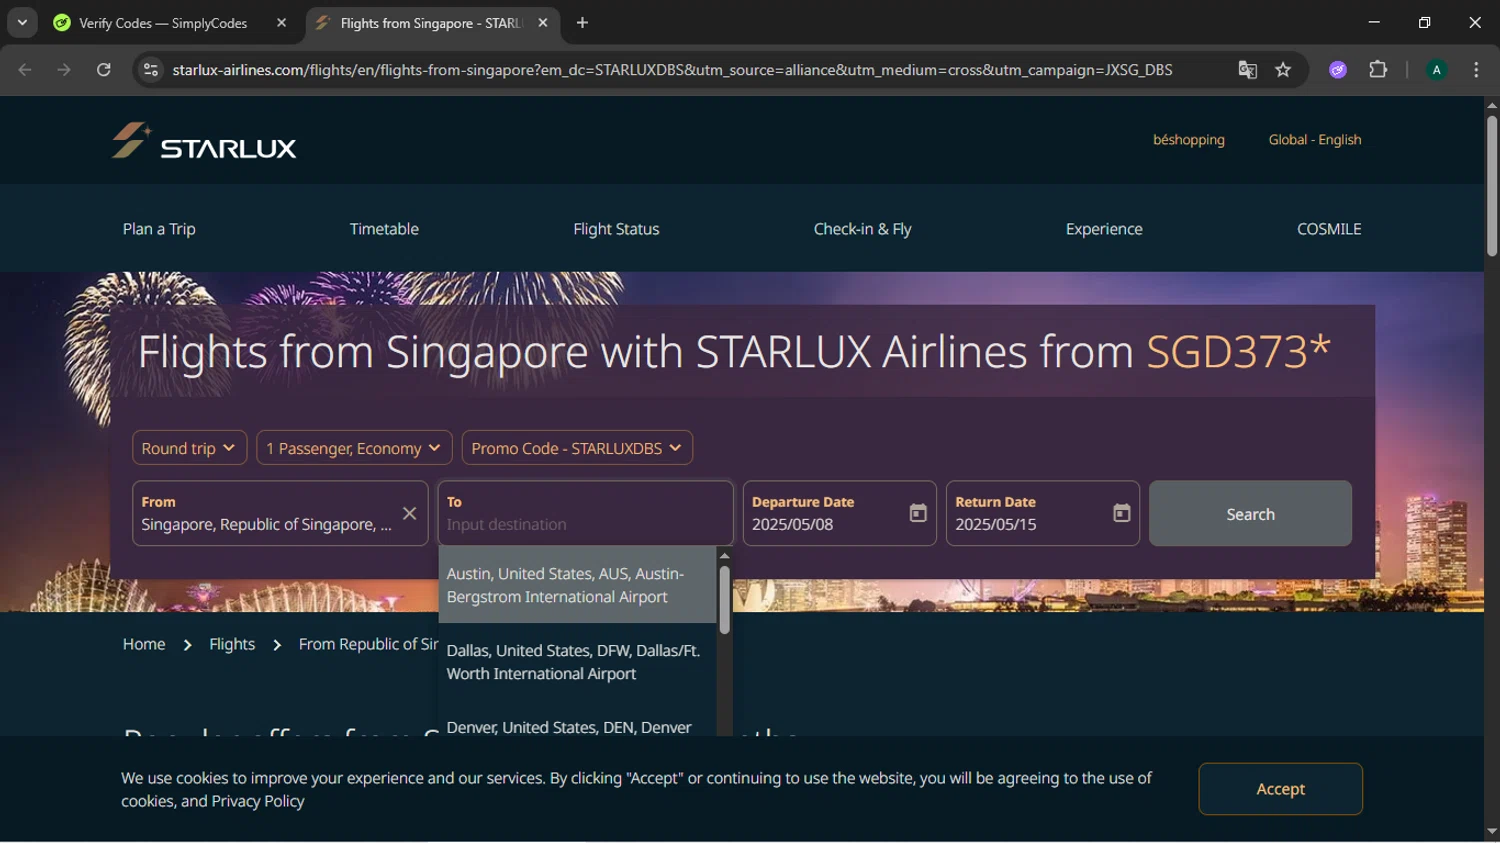Change language via Global - English

click(x=1315, y=140)
